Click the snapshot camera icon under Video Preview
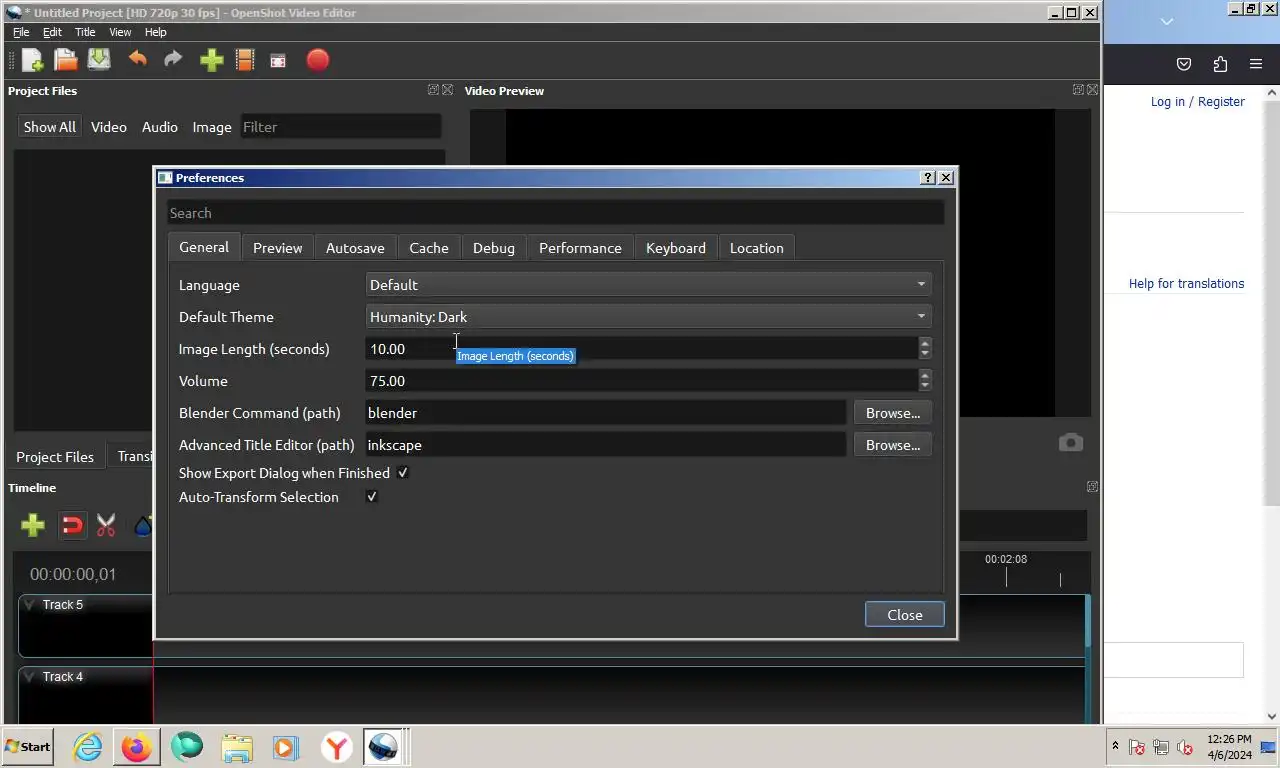 pyautogui.click(x=1071, y=442)
